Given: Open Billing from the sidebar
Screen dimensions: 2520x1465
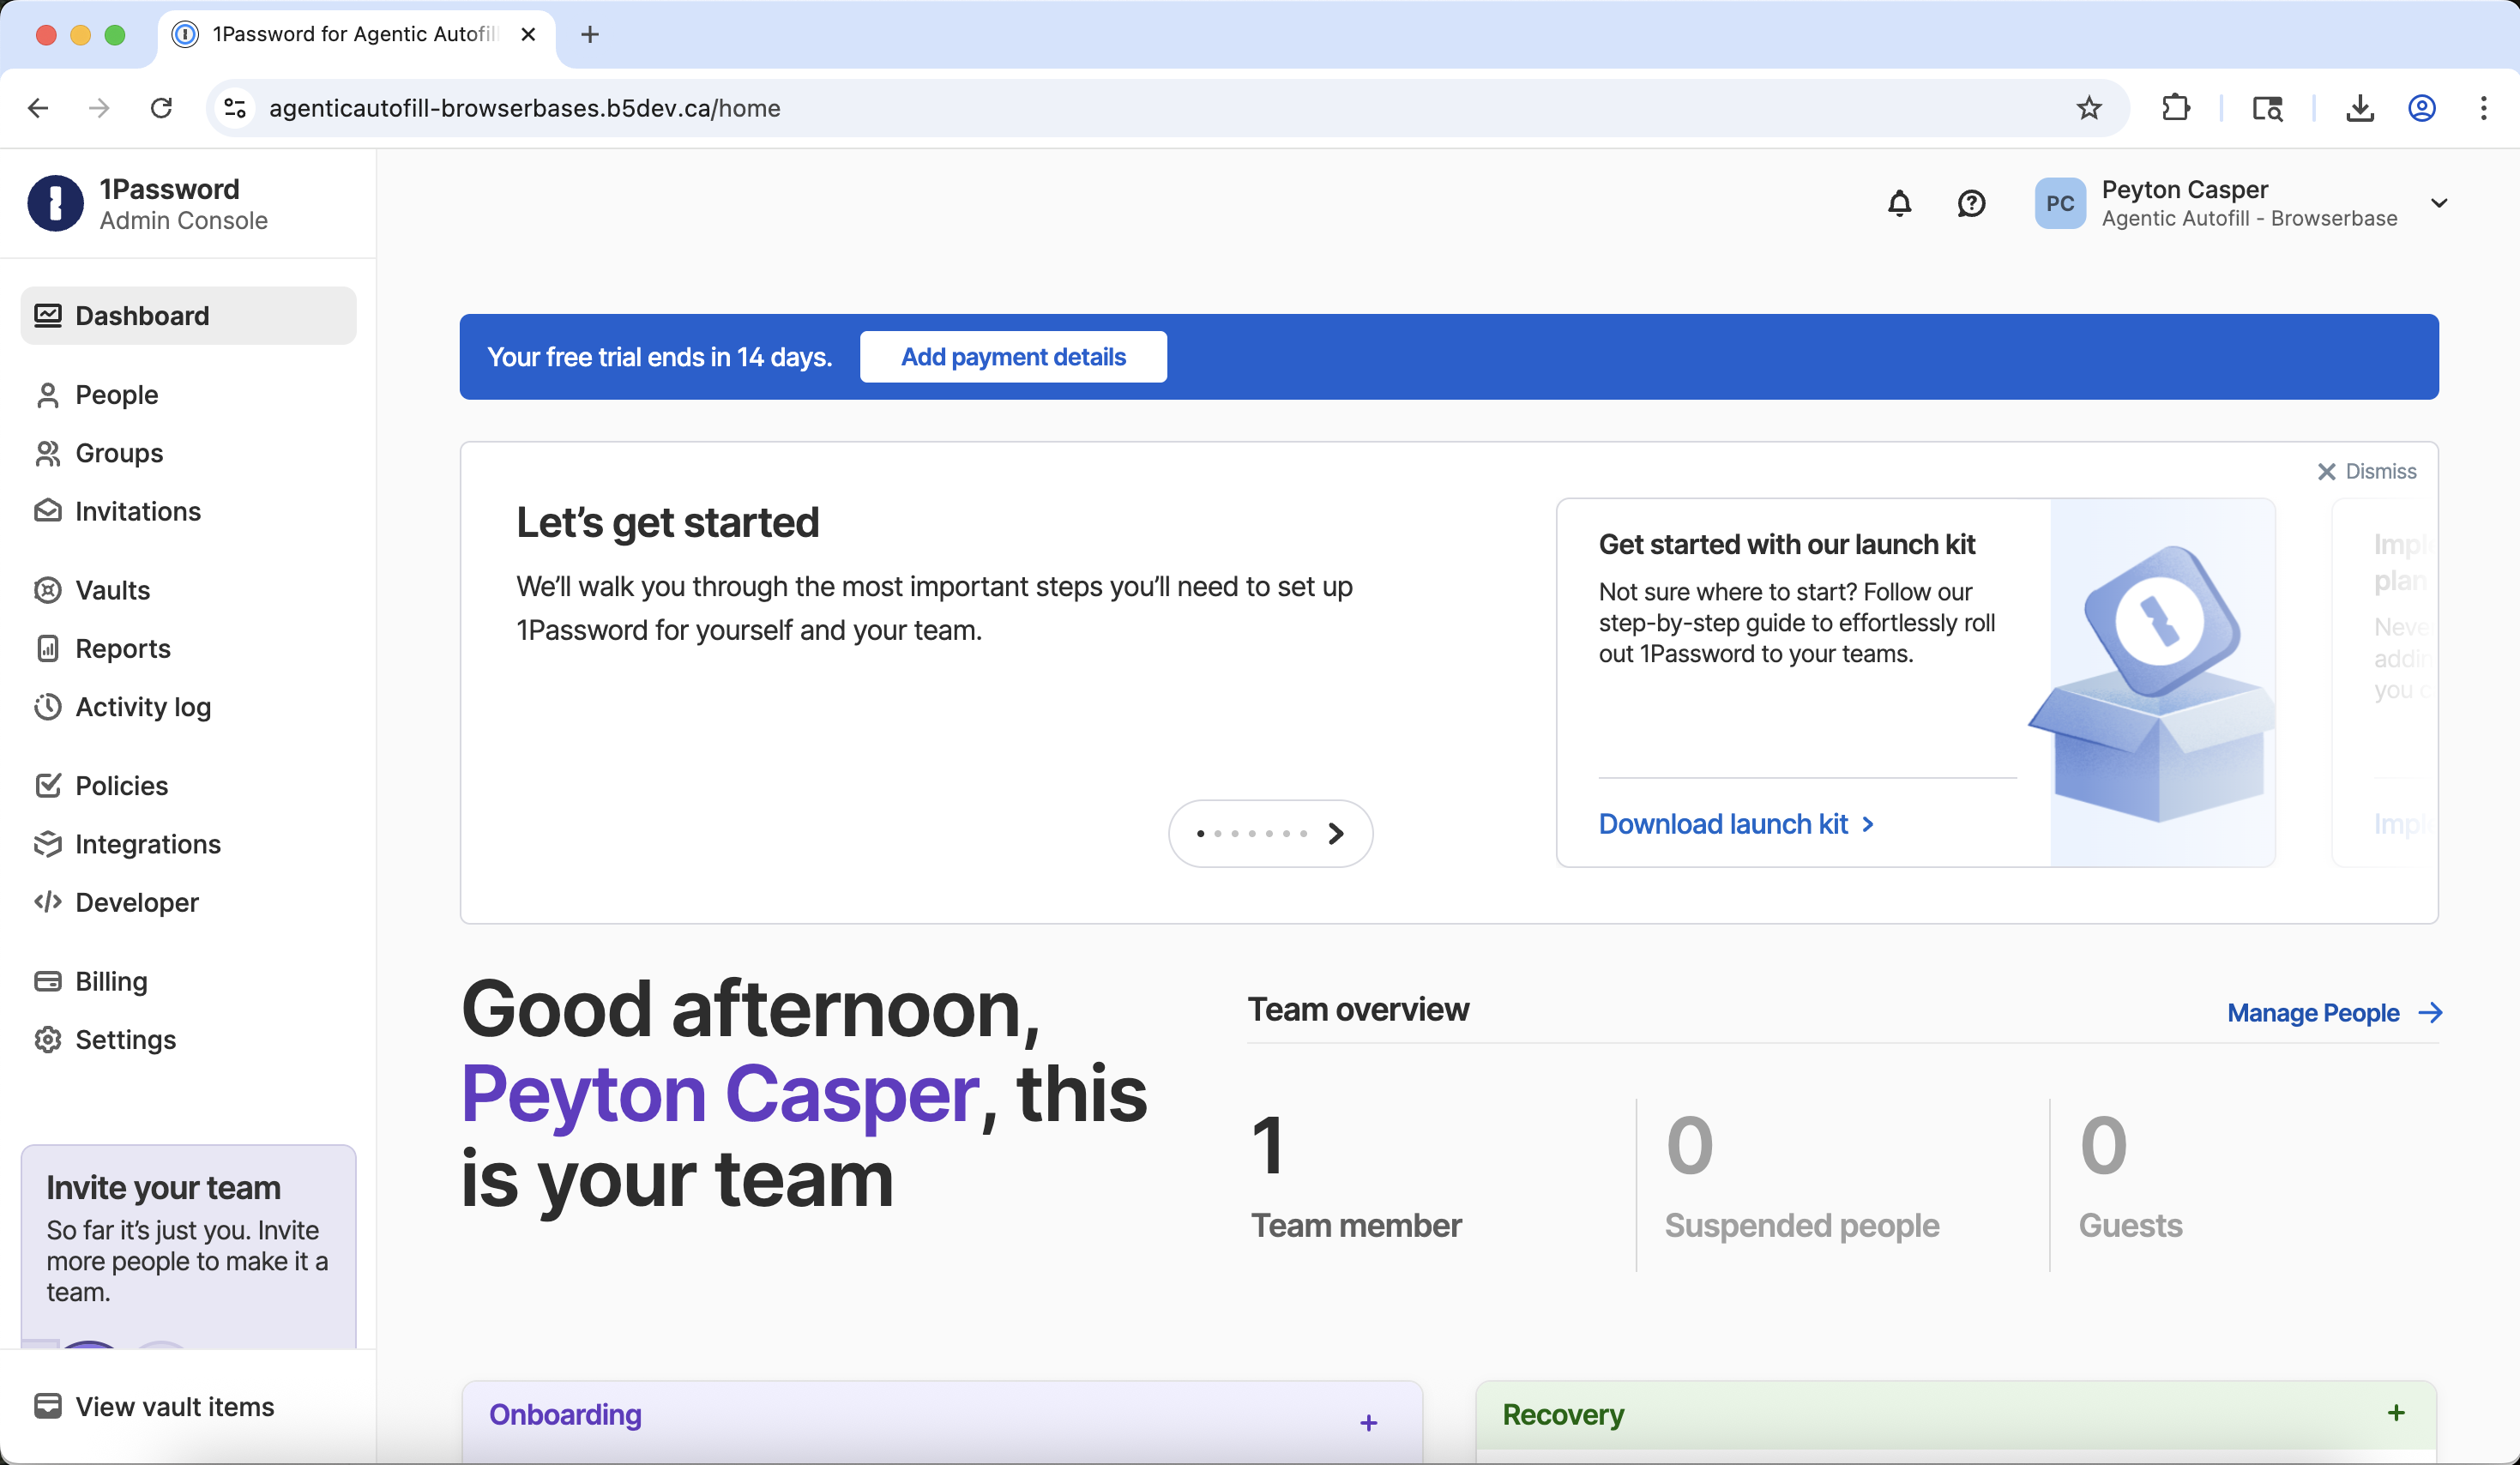Looking at the screenshot, I should point(111,981).
